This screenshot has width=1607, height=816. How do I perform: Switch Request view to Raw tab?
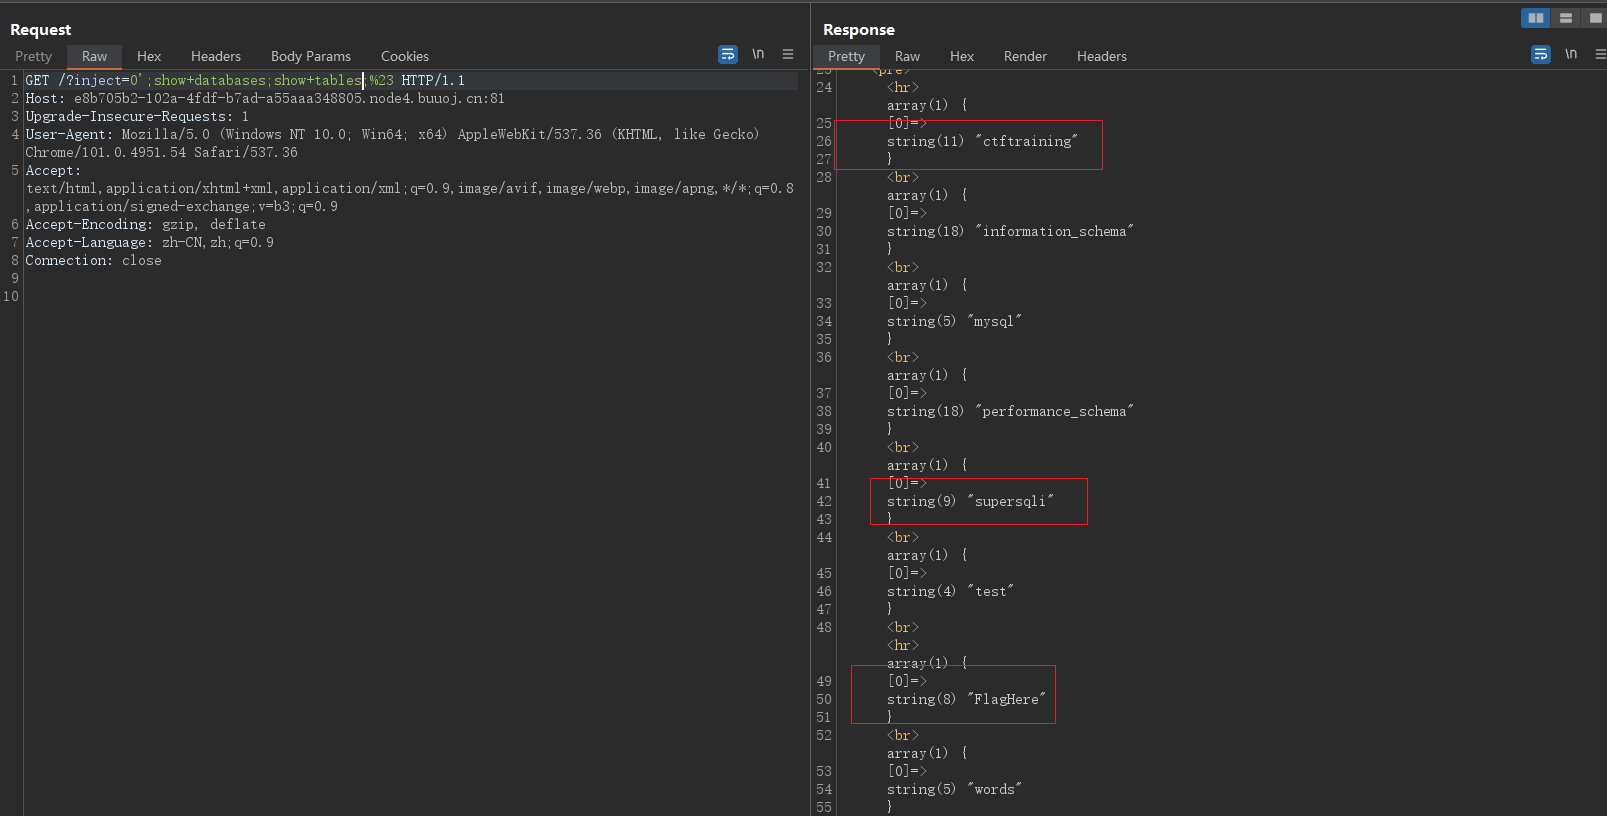tap(94, 56)
